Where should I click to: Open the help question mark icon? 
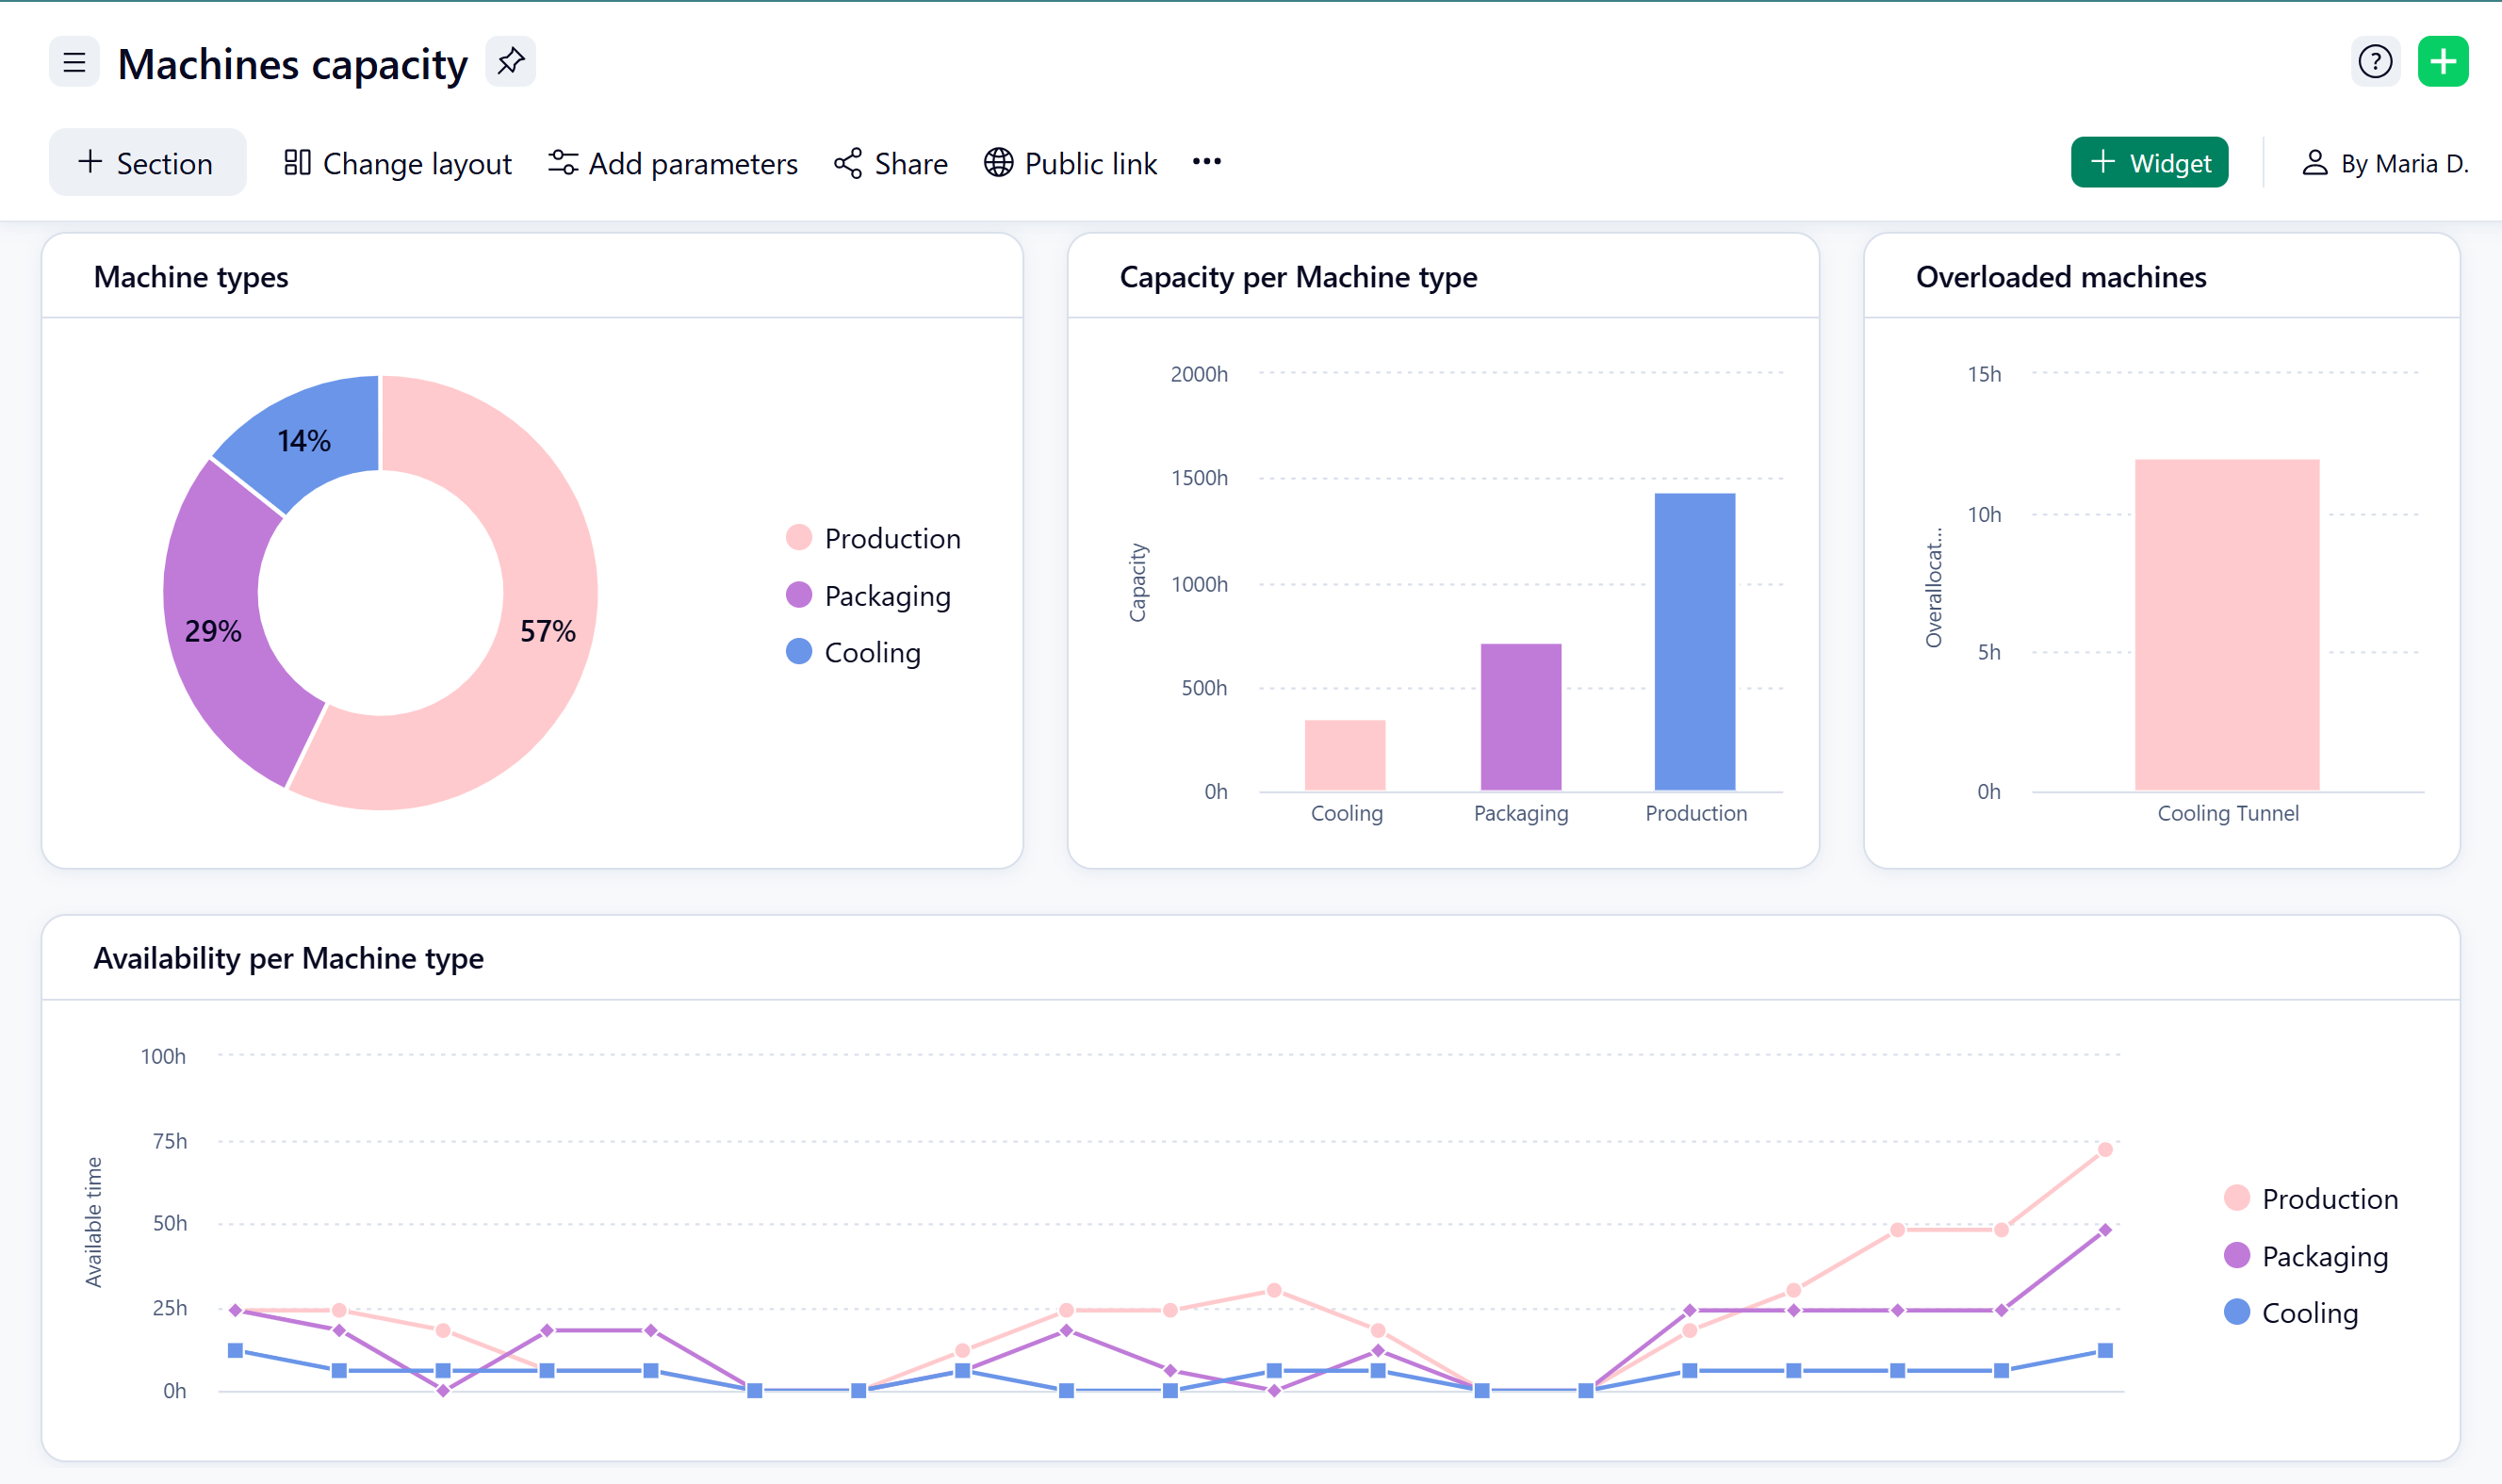coord(2374,62)
